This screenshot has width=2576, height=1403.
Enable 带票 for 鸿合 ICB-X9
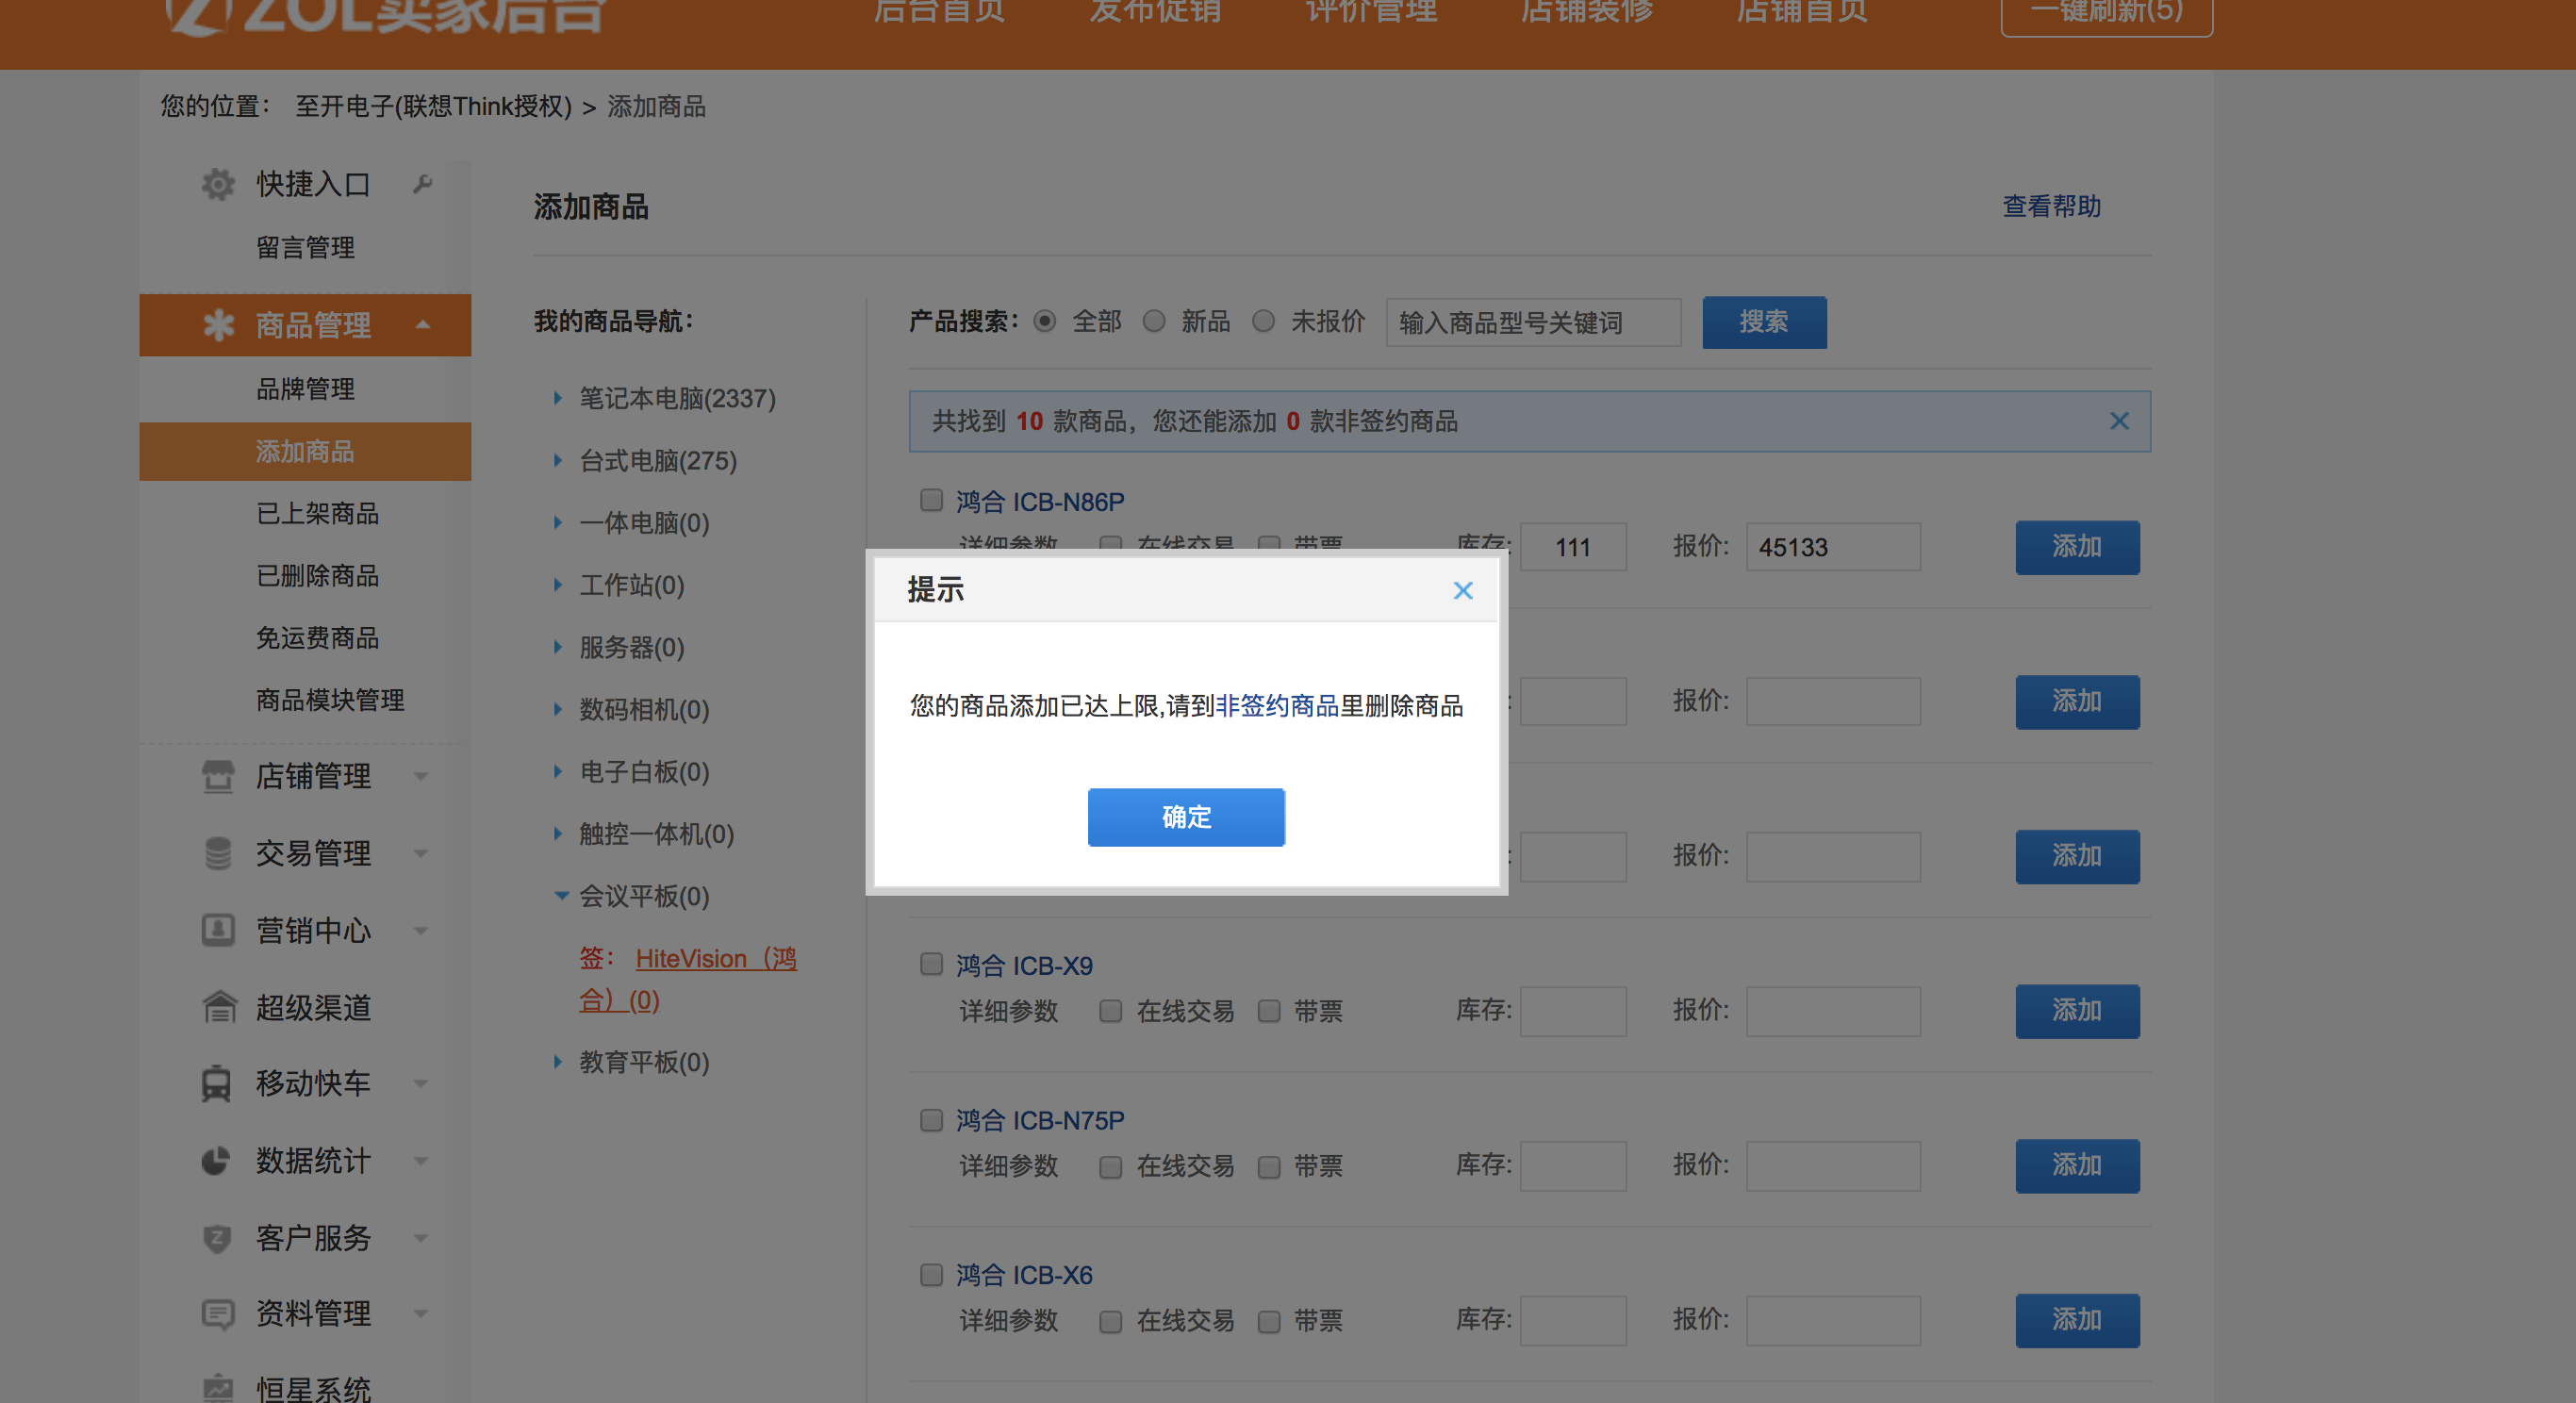click(x=1269, y=1011)
